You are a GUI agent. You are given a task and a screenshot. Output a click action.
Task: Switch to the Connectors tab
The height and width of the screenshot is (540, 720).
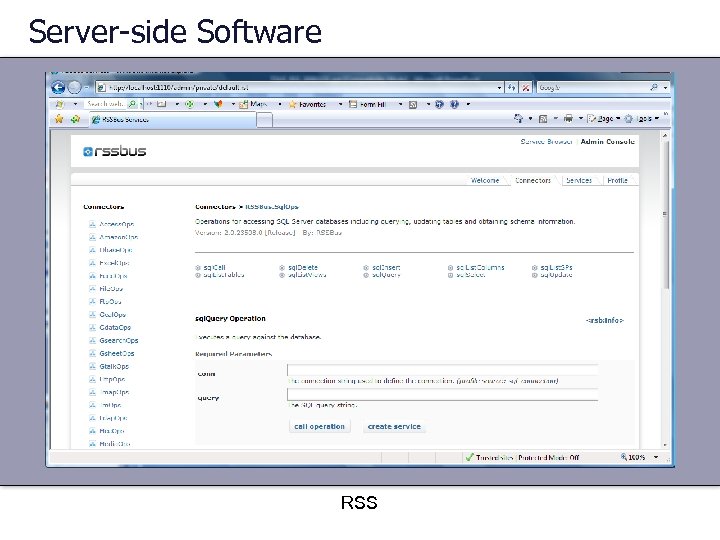click(x=533, y=180)
